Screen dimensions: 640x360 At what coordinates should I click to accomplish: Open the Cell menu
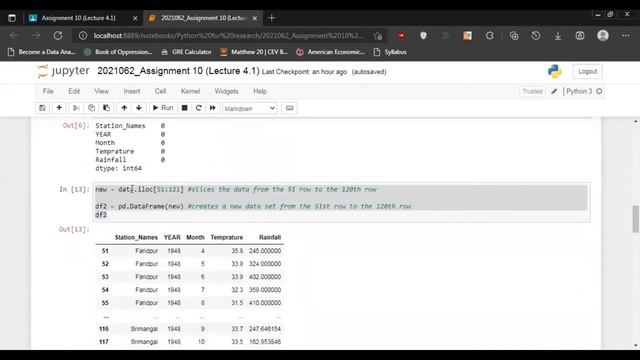coord(160,91)
